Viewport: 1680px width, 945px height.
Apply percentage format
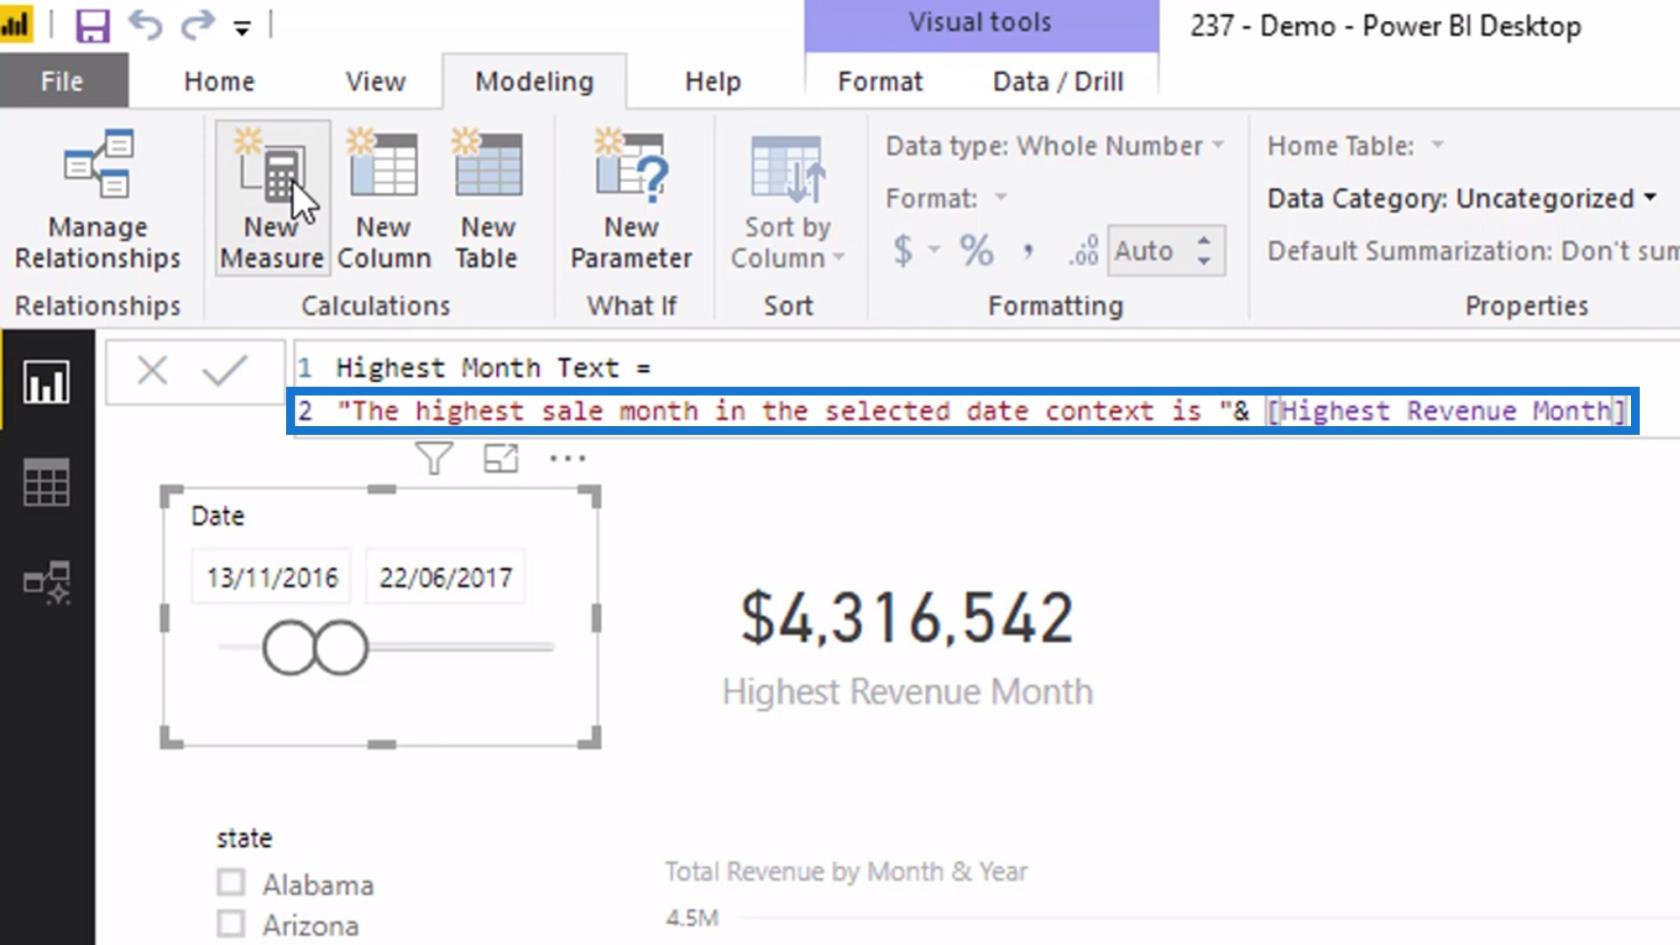977,250
